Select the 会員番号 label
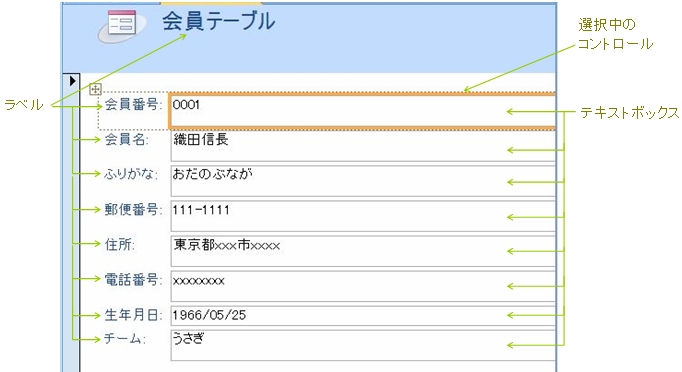Screen dimensions: 682x372 point(133,104)
